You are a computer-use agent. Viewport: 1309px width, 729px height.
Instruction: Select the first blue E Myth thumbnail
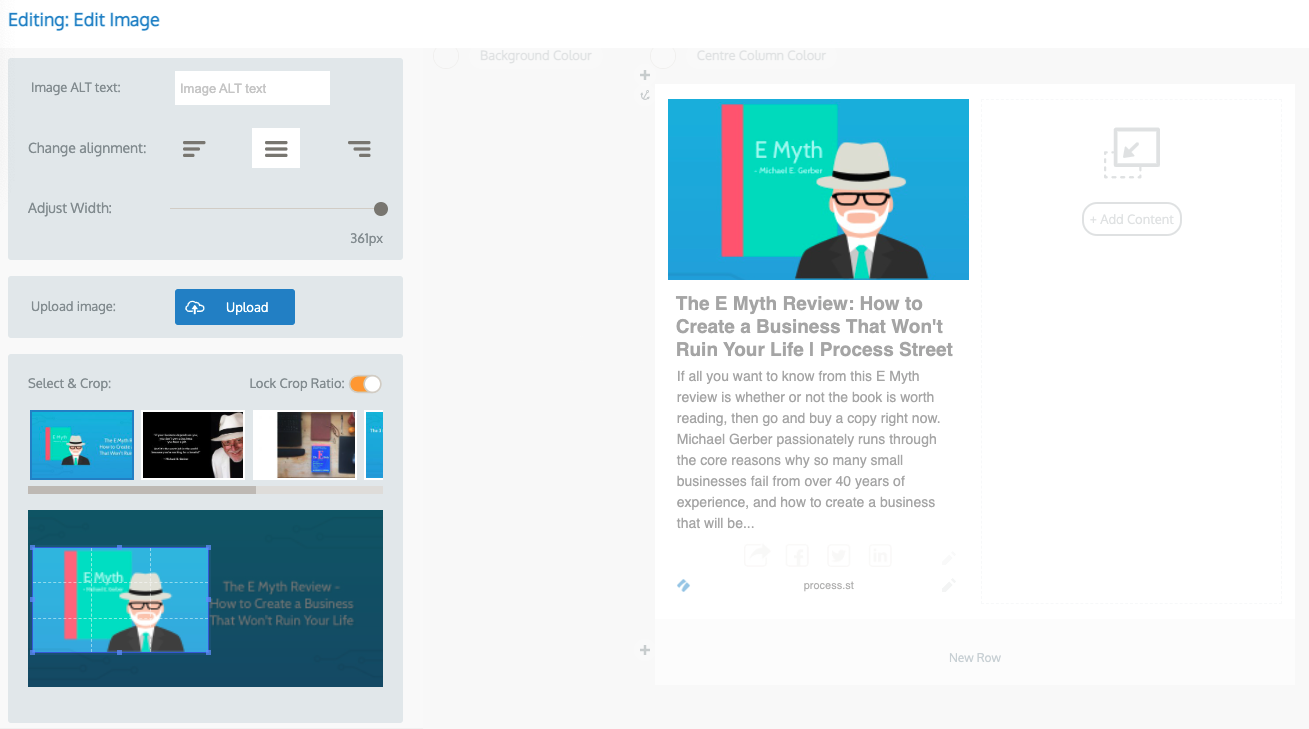coord(82,444)
